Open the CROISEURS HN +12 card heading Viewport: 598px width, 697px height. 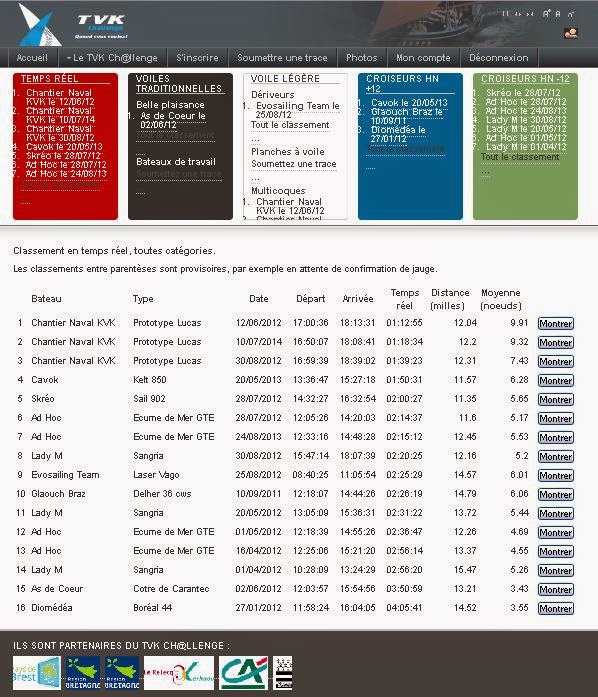(402, 84)
